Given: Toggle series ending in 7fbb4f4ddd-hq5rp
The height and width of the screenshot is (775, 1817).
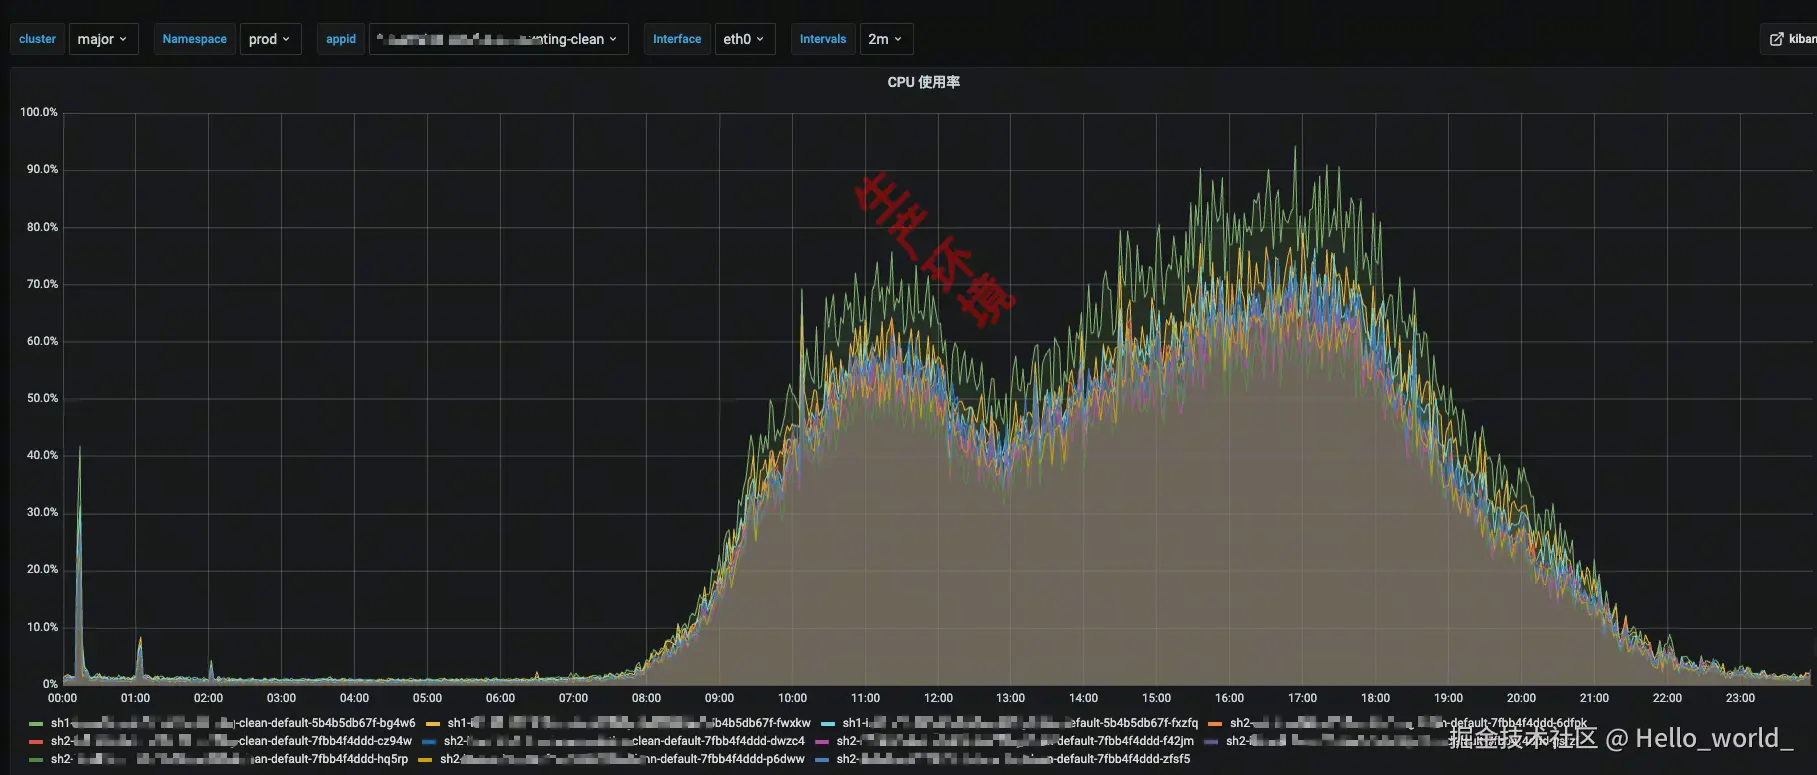Looking at the screenshot, I should [229, 759].
